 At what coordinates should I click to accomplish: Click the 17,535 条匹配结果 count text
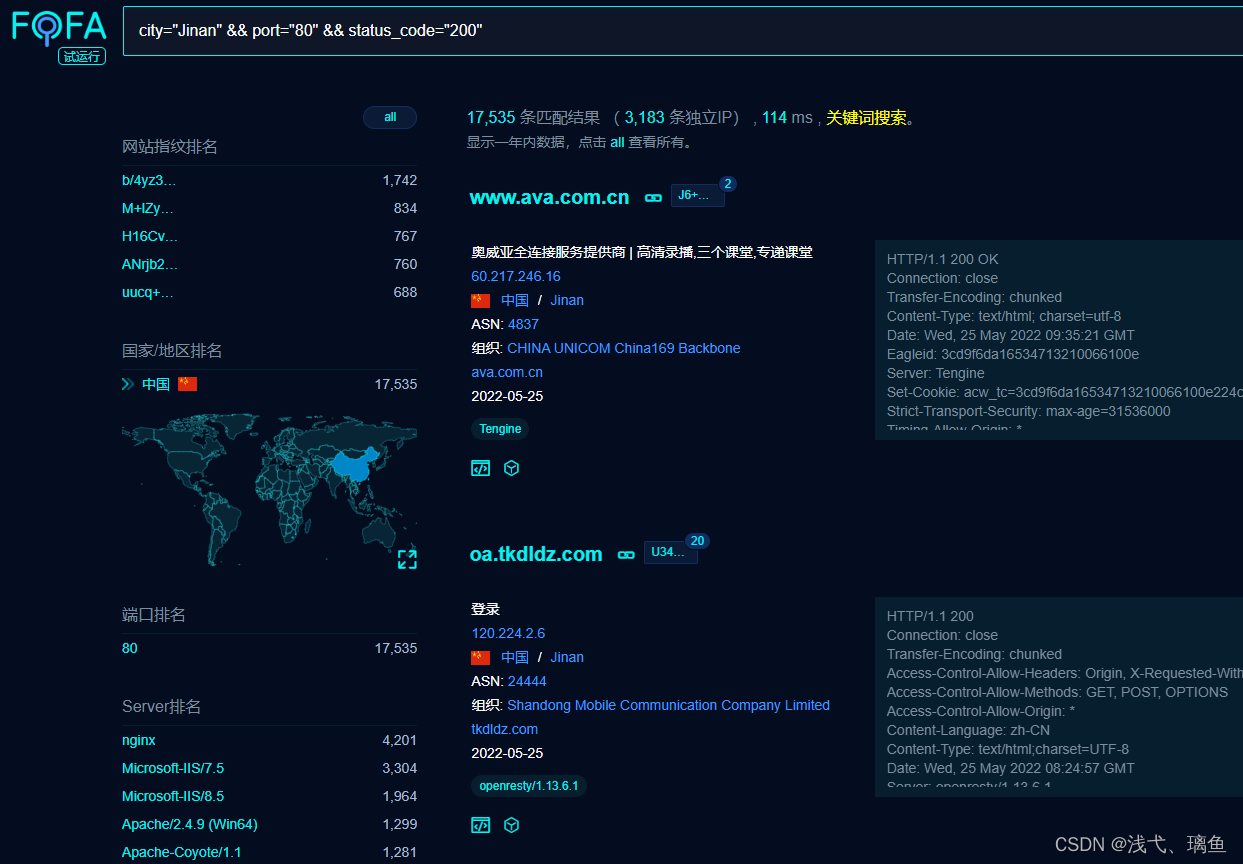(533, 118)
